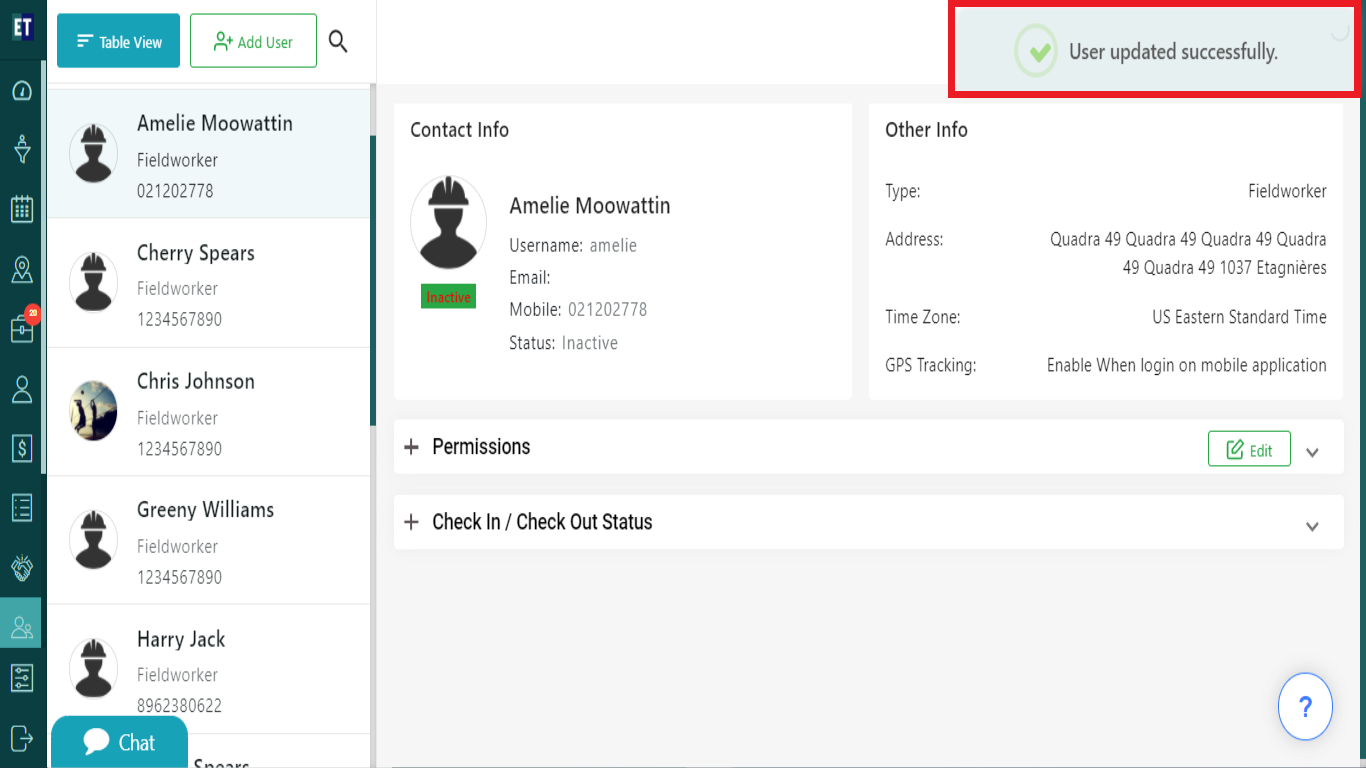Click the address value starting 'Quadra 49'

[1188, 254]
